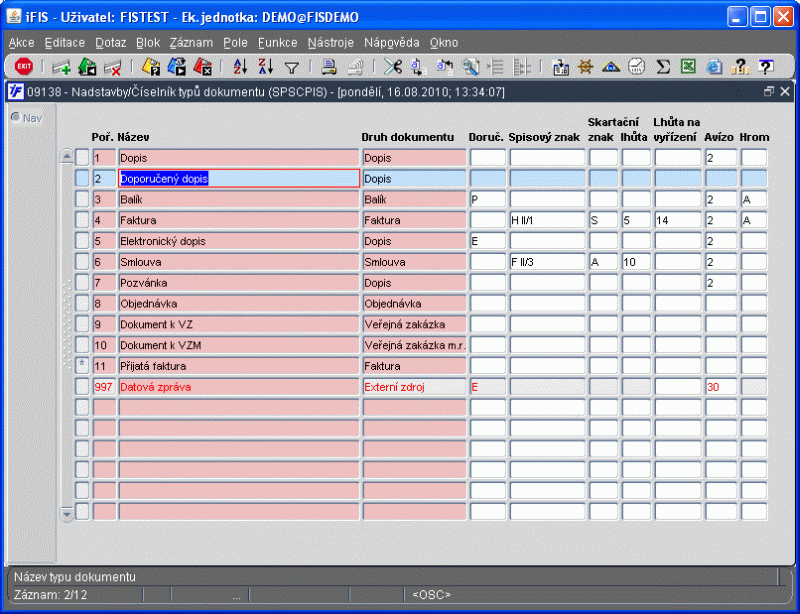Image resolution: width=800 pixels, height=614 pixels.
Task: Select the Nav radio button
Action: click(x=16, y=117)
